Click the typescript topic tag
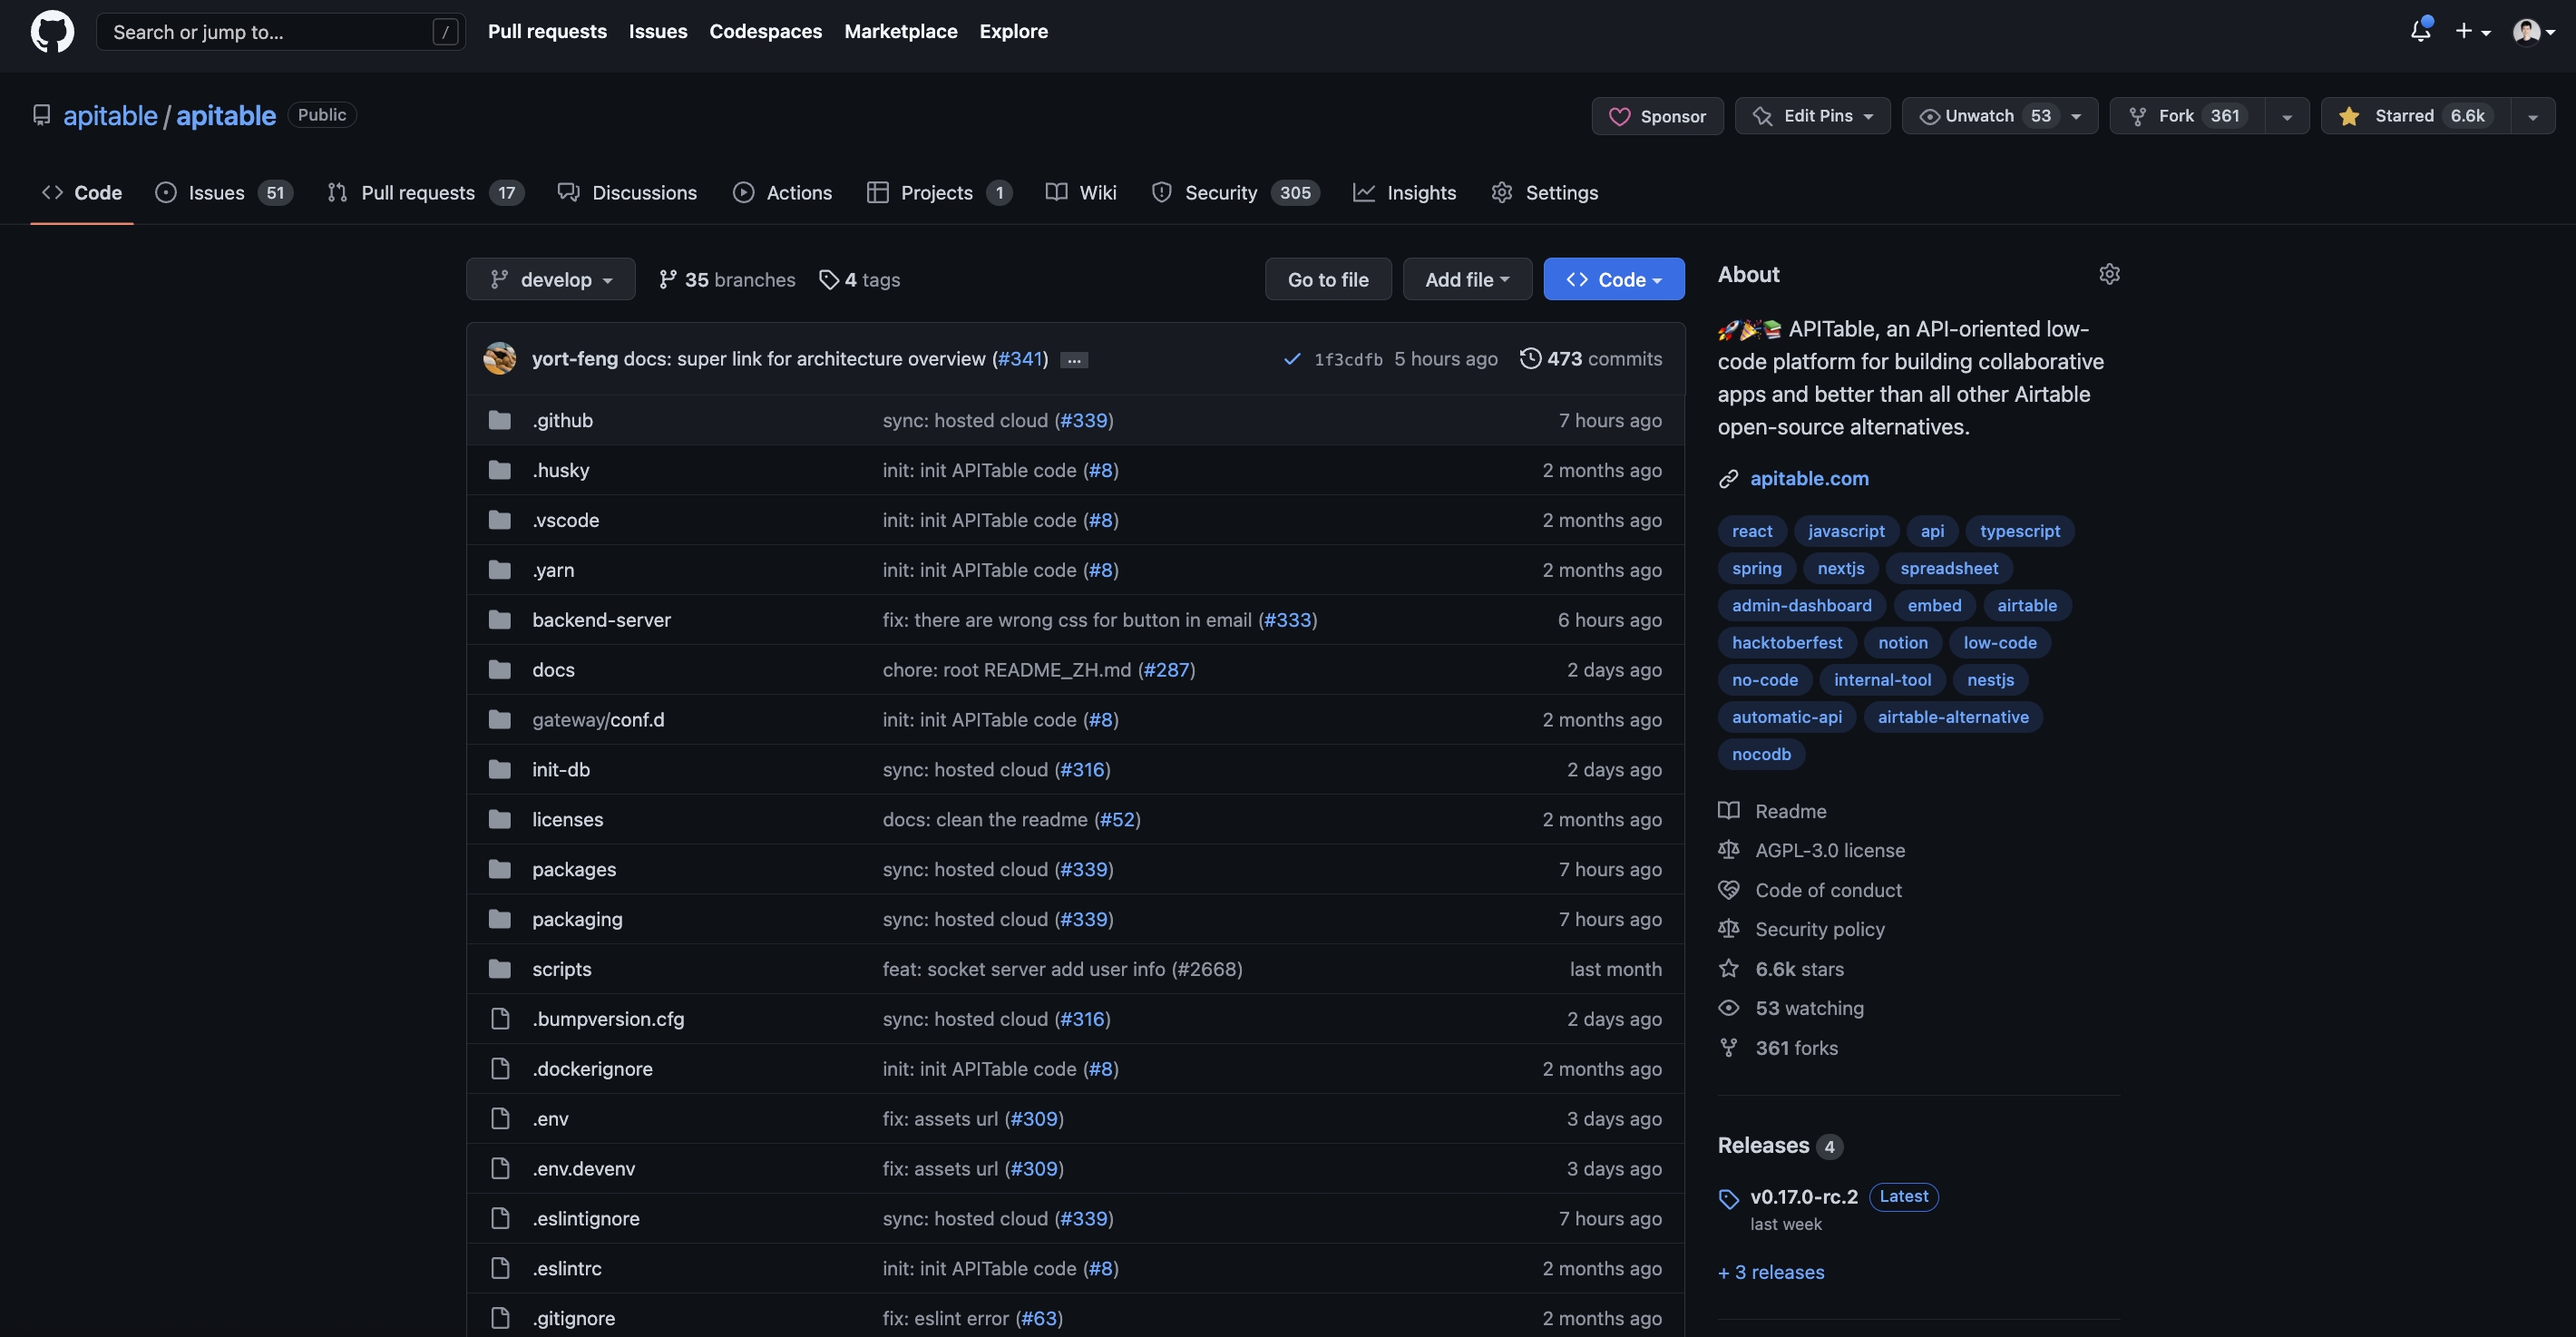The height and width of the screenshot is (1337, 2576). pos(2019,531)
